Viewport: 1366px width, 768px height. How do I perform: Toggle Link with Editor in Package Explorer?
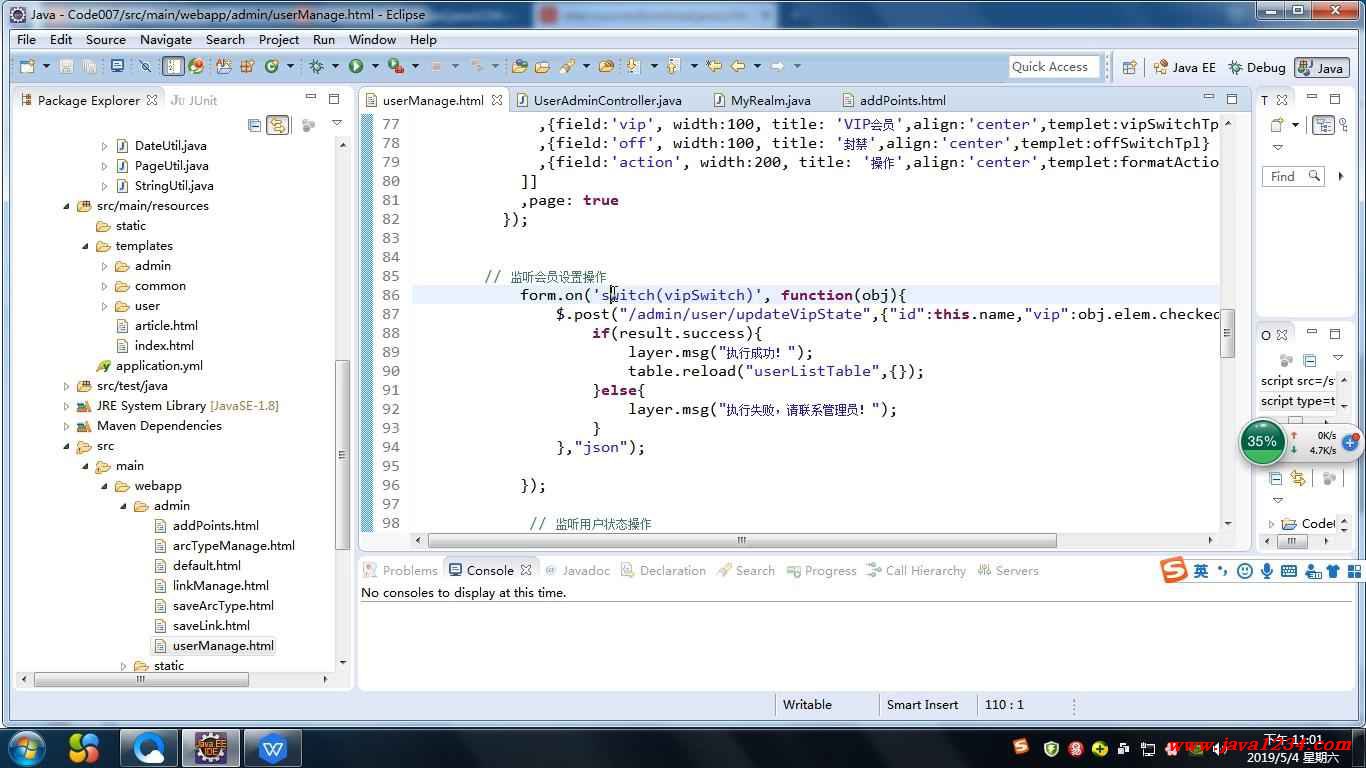[x=277, y=125]
